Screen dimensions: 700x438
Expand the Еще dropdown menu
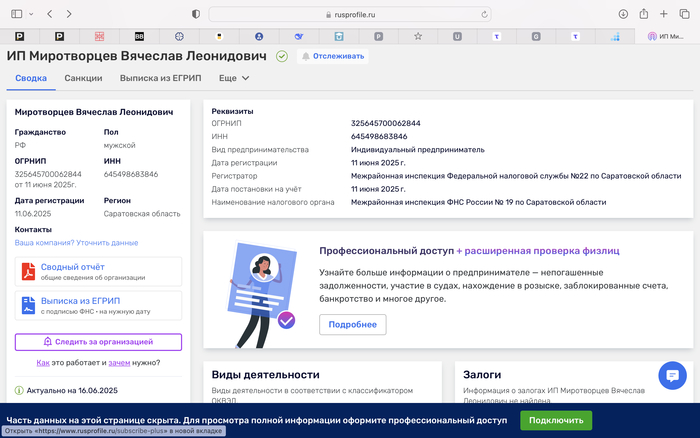click(x=233, y=78)
